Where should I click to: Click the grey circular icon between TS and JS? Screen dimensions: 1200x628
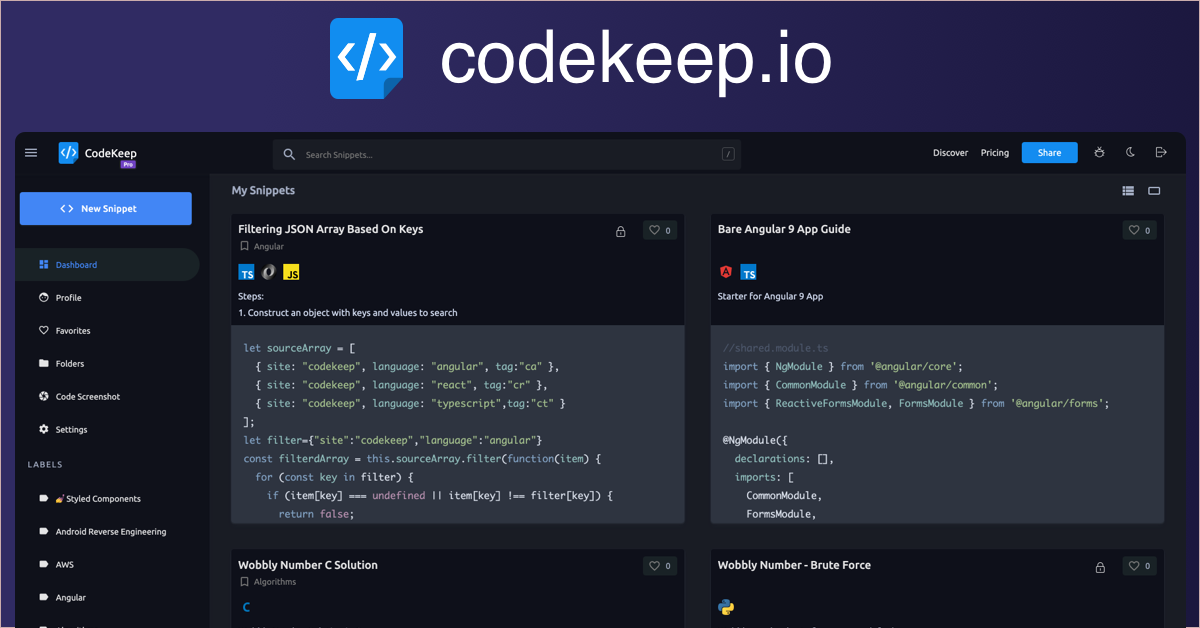(x=269, y=272)
